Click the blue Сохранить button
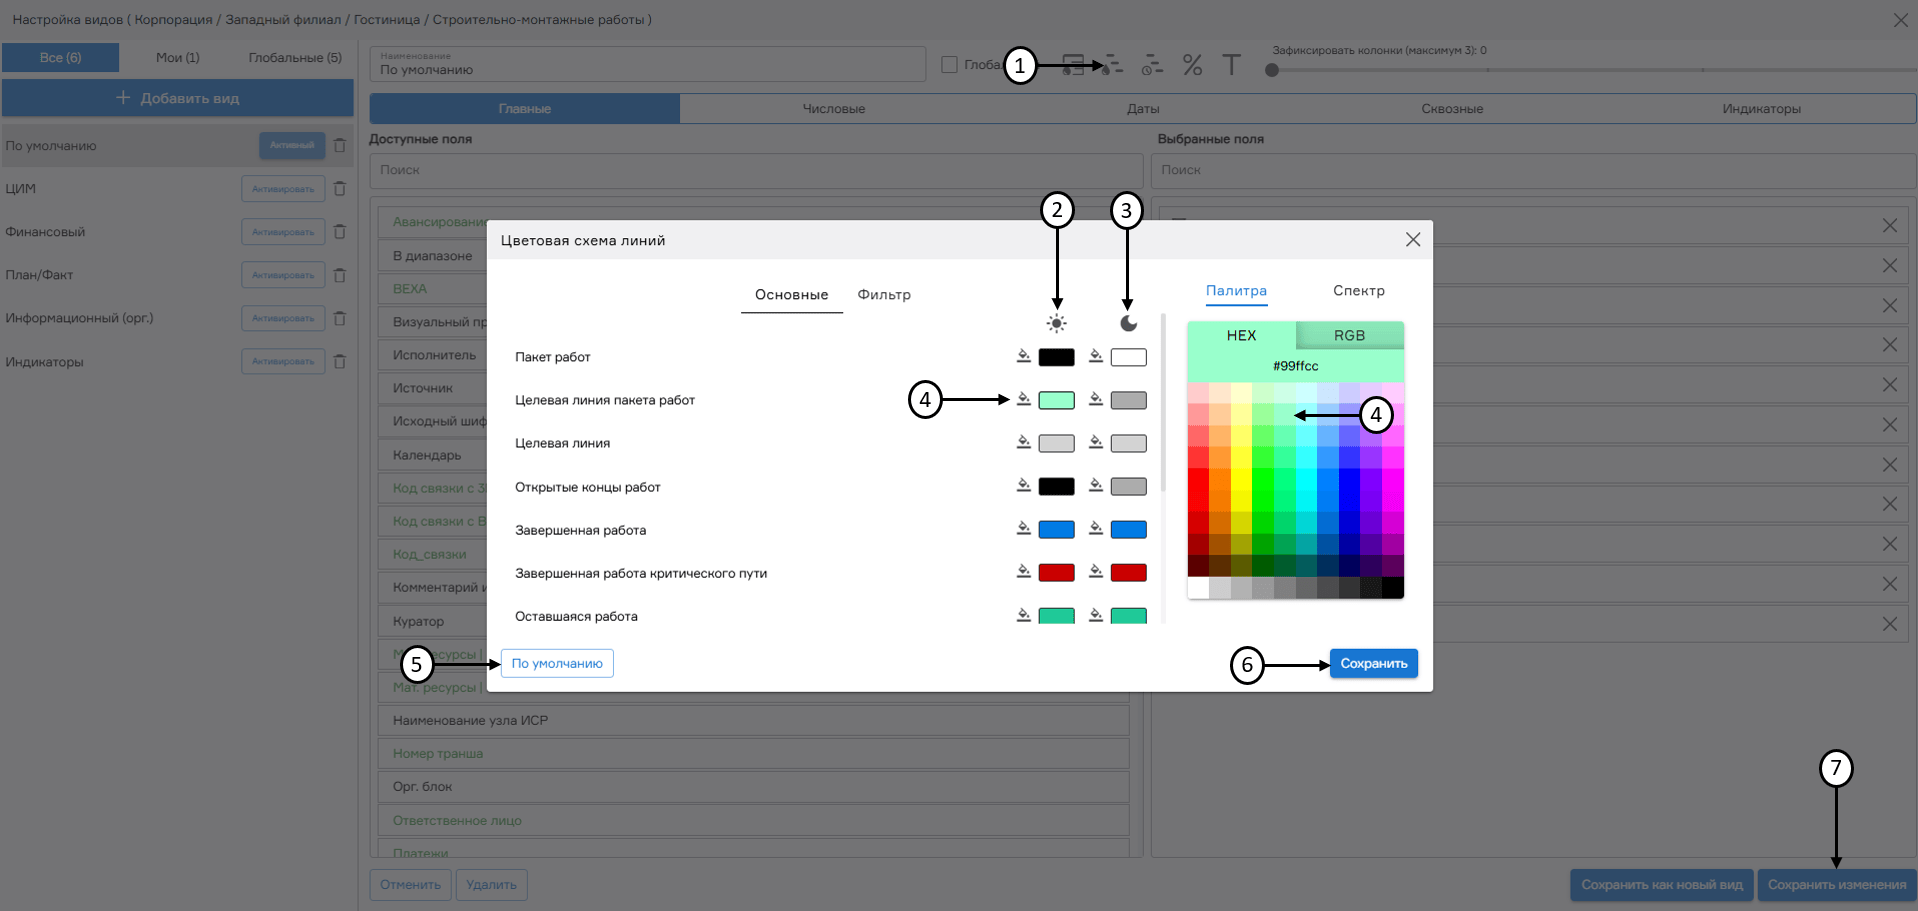Viewport: 1918px width, 911px height. coord(1373,664)
